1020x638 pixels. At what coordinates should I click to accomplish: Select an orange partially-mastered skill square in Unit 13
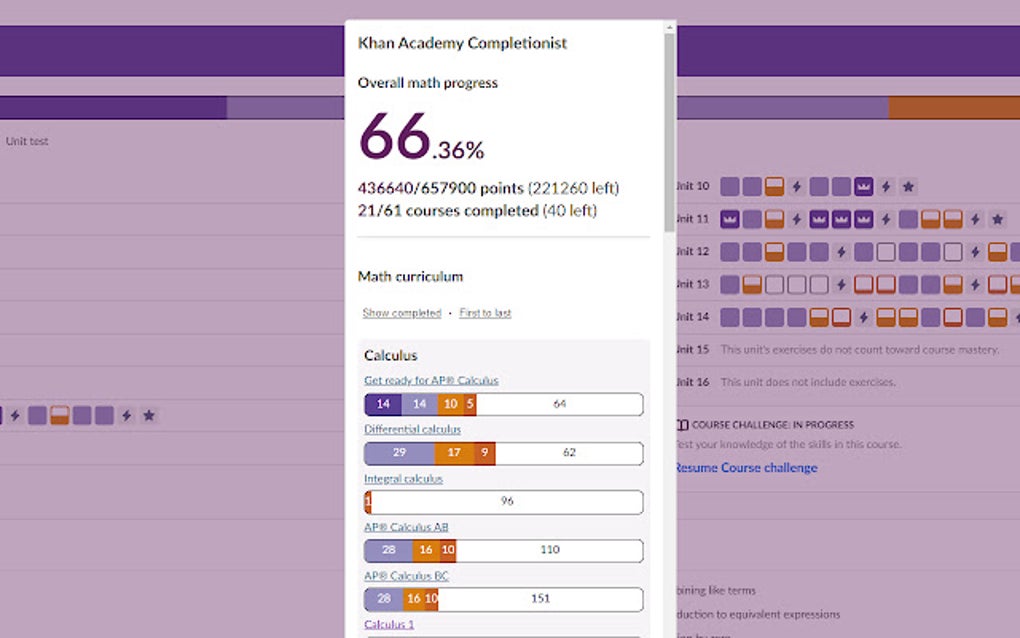coord(750,283)
